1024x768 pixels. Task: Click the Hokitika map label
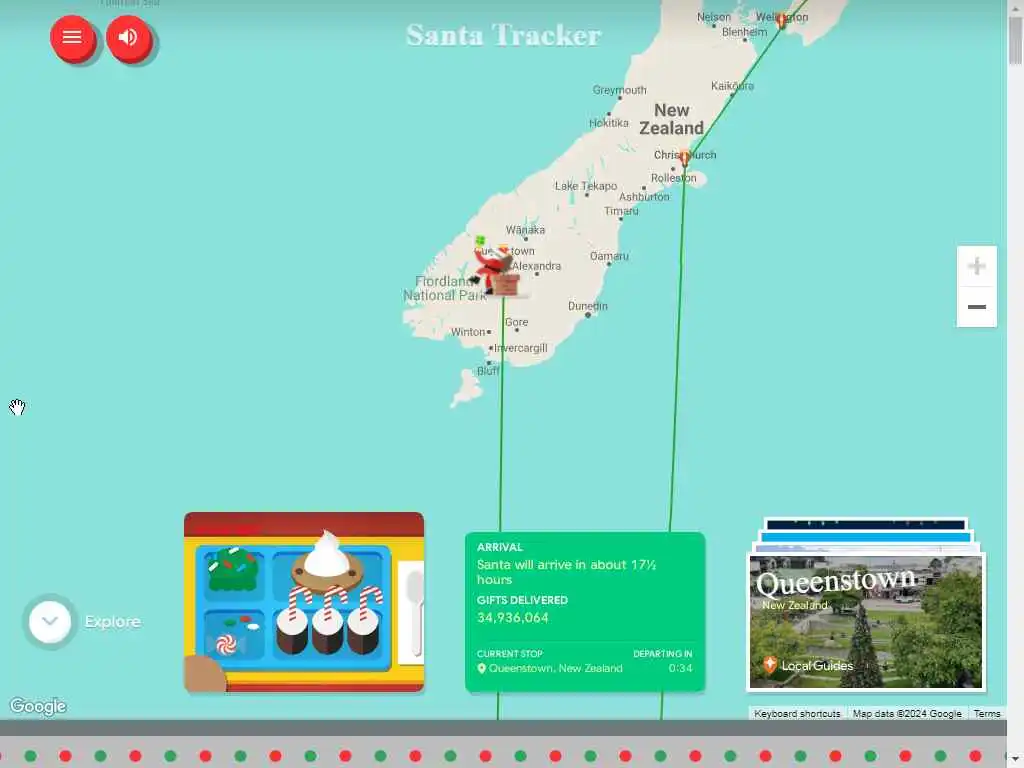coord(609,123)
